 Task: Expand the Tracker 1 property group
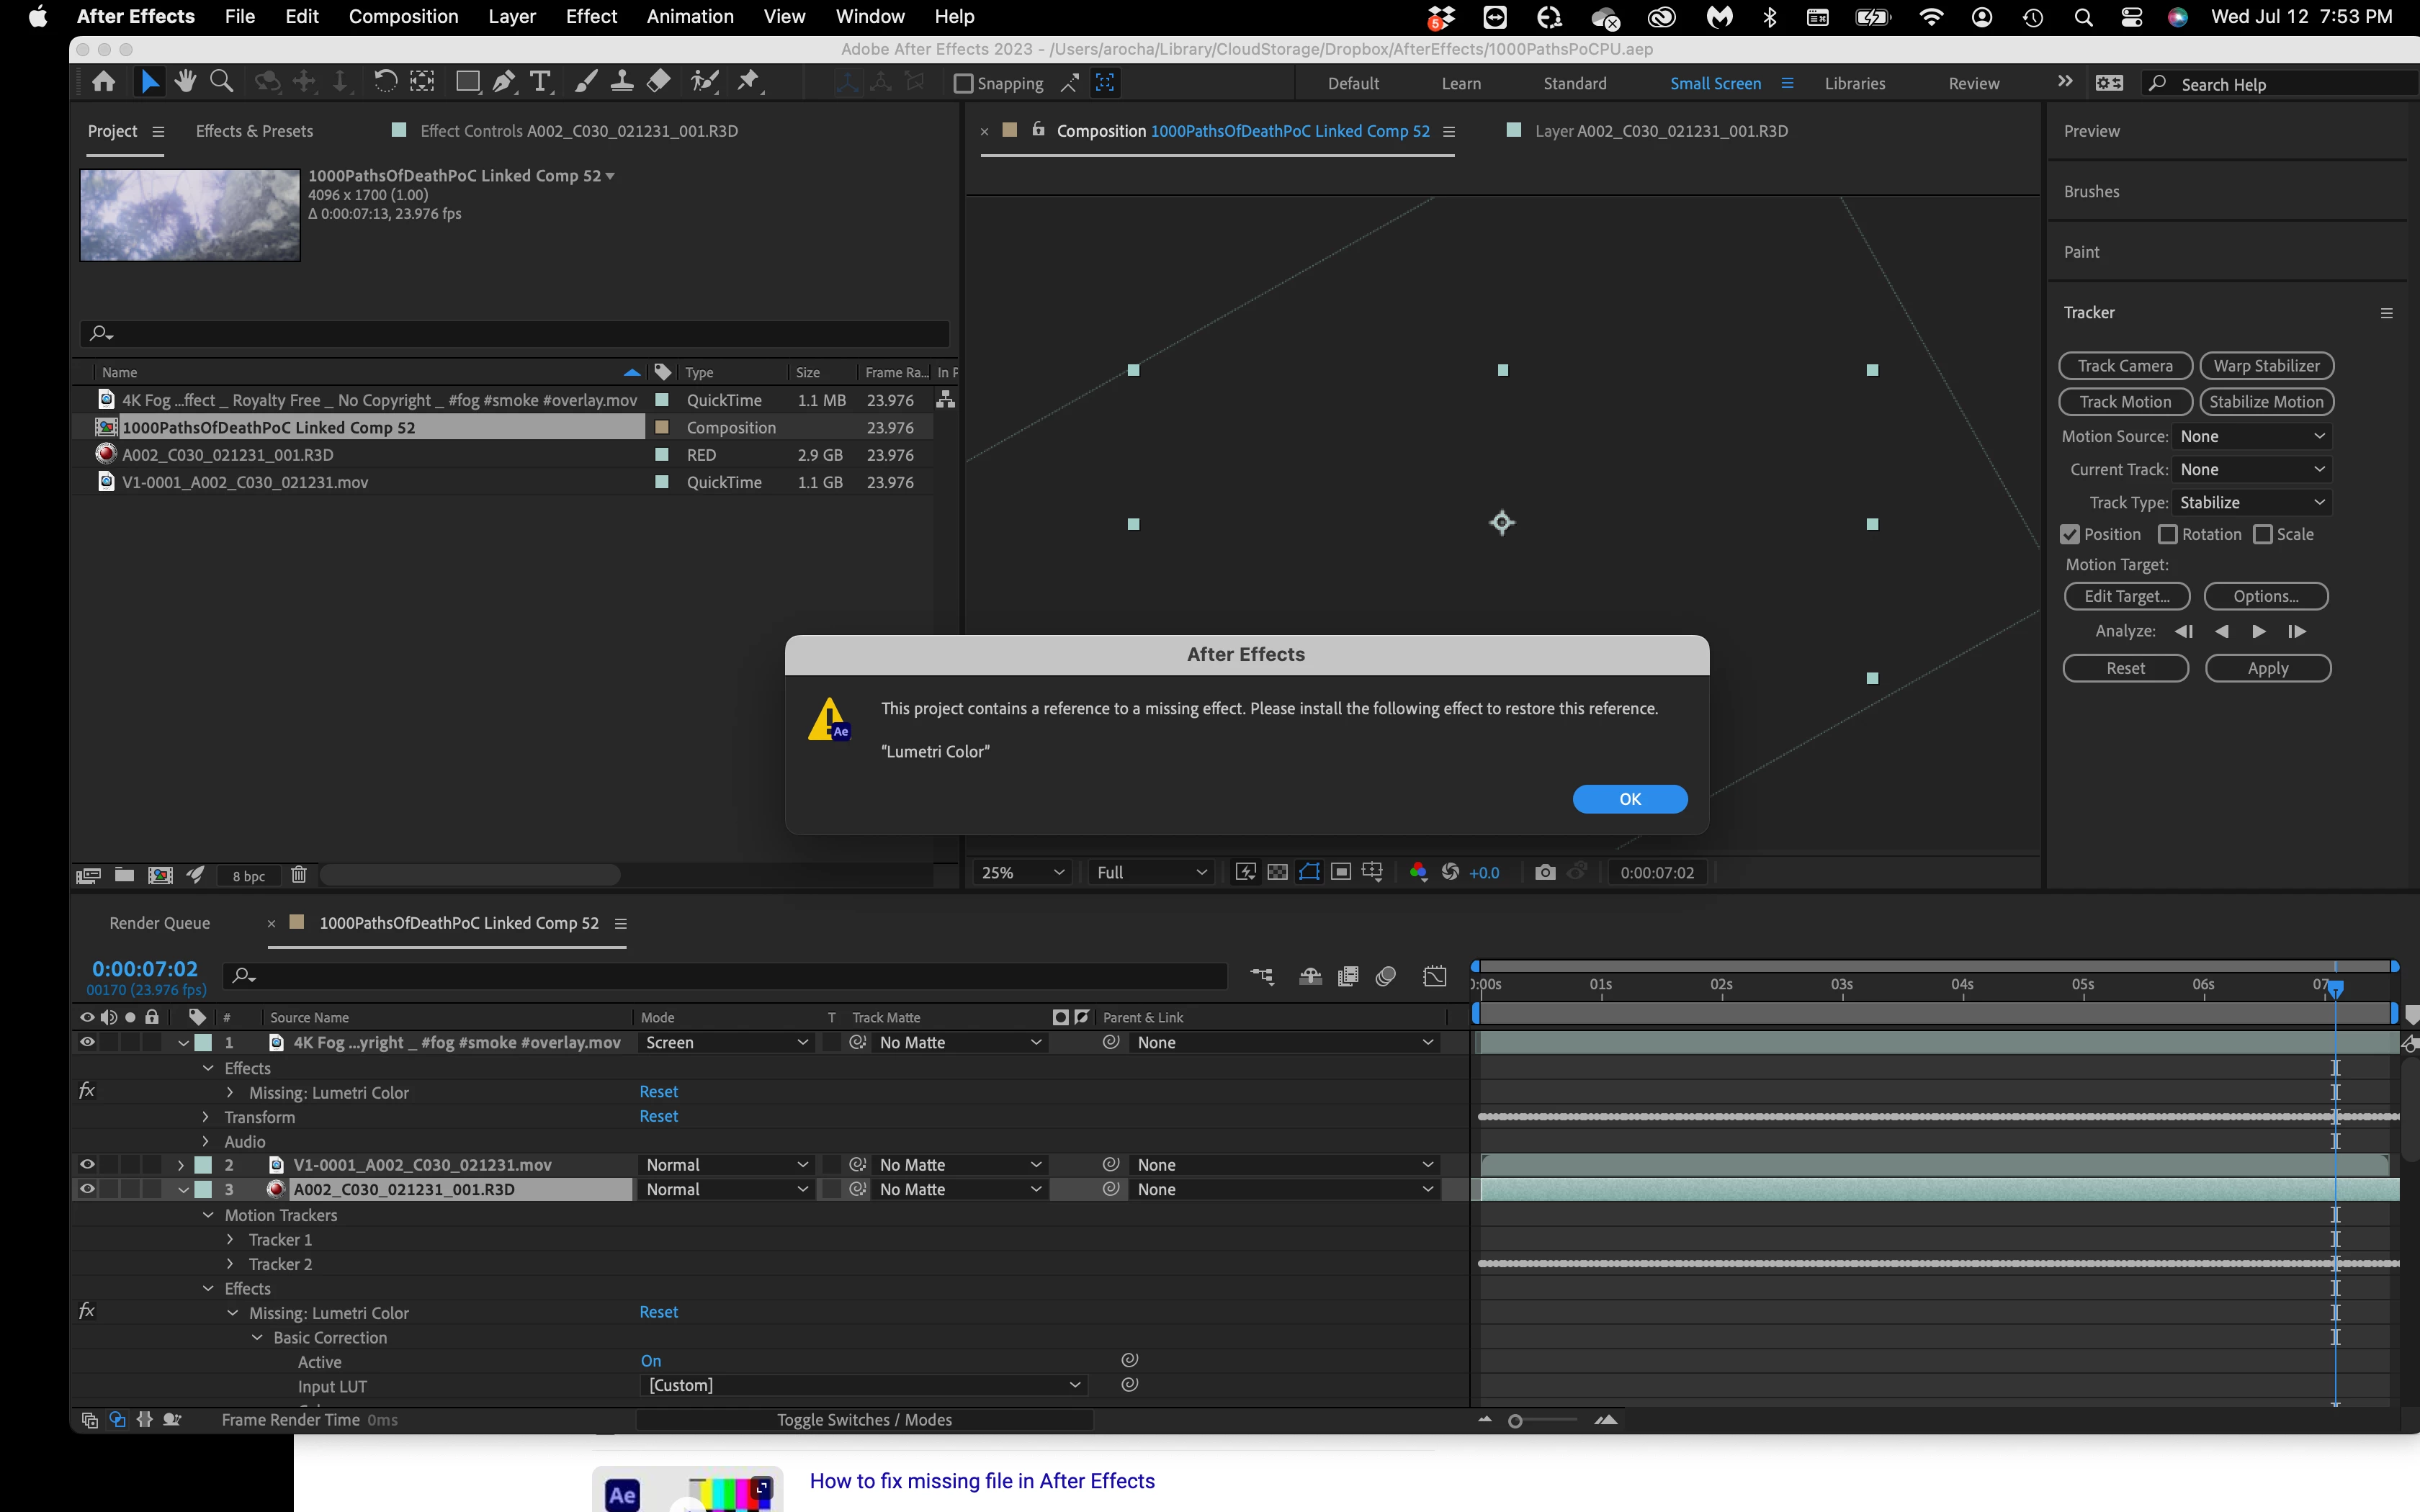click(230, 1240)
